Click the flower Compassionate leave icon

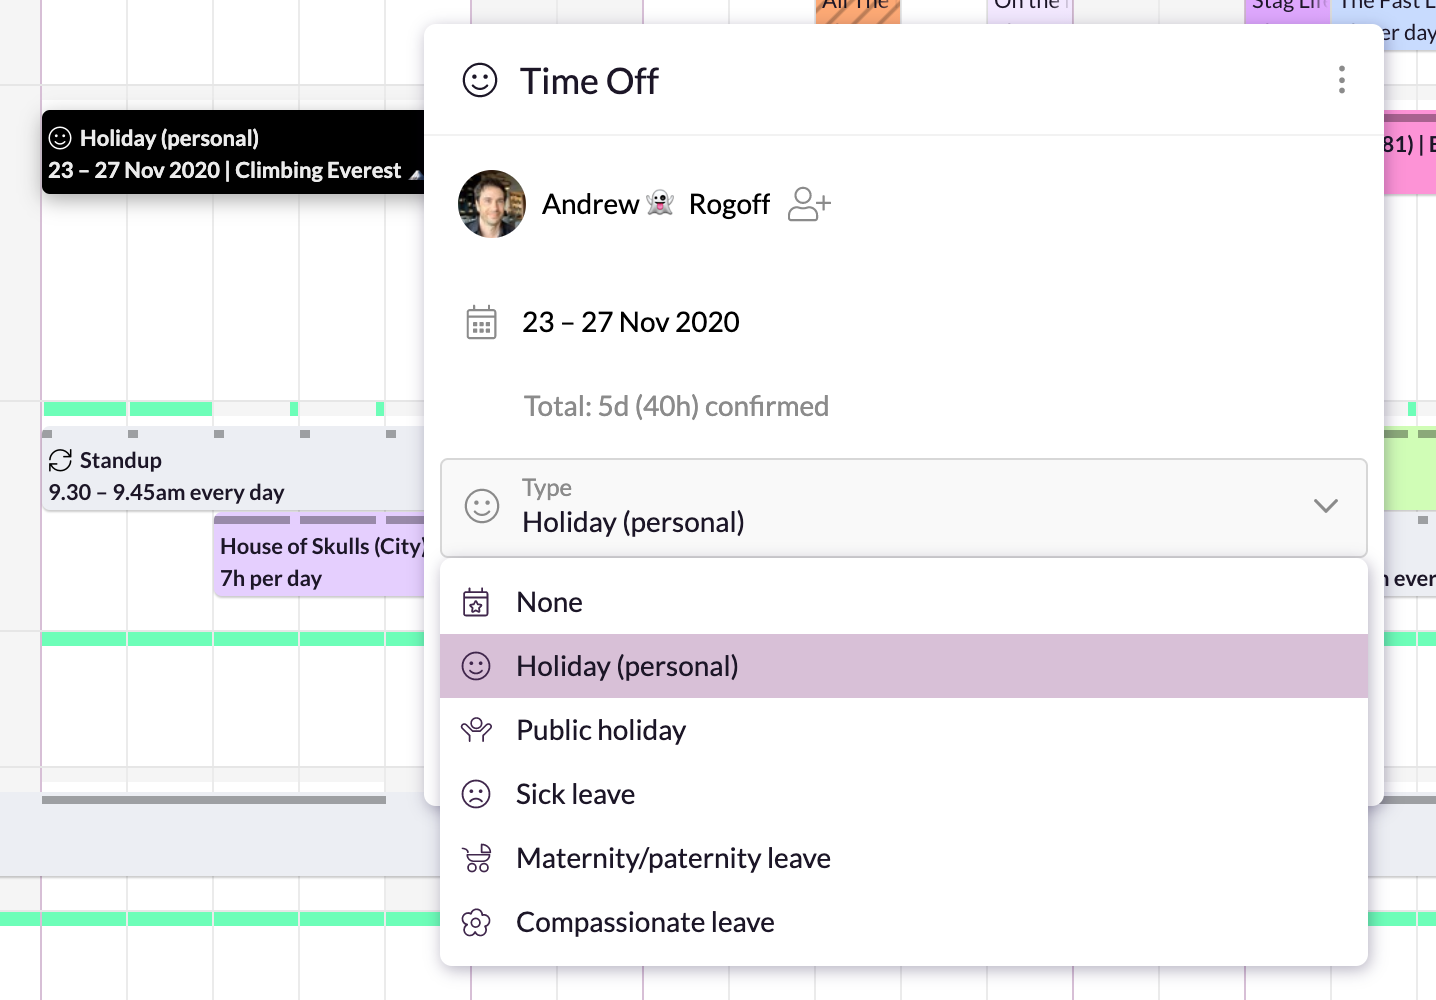tap(476, 922)
